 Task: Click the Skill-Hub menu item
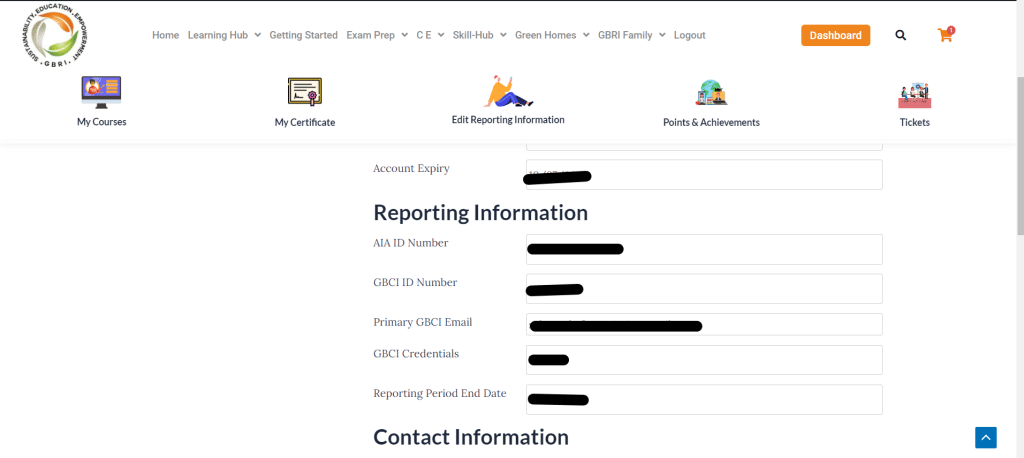(473, 35)
